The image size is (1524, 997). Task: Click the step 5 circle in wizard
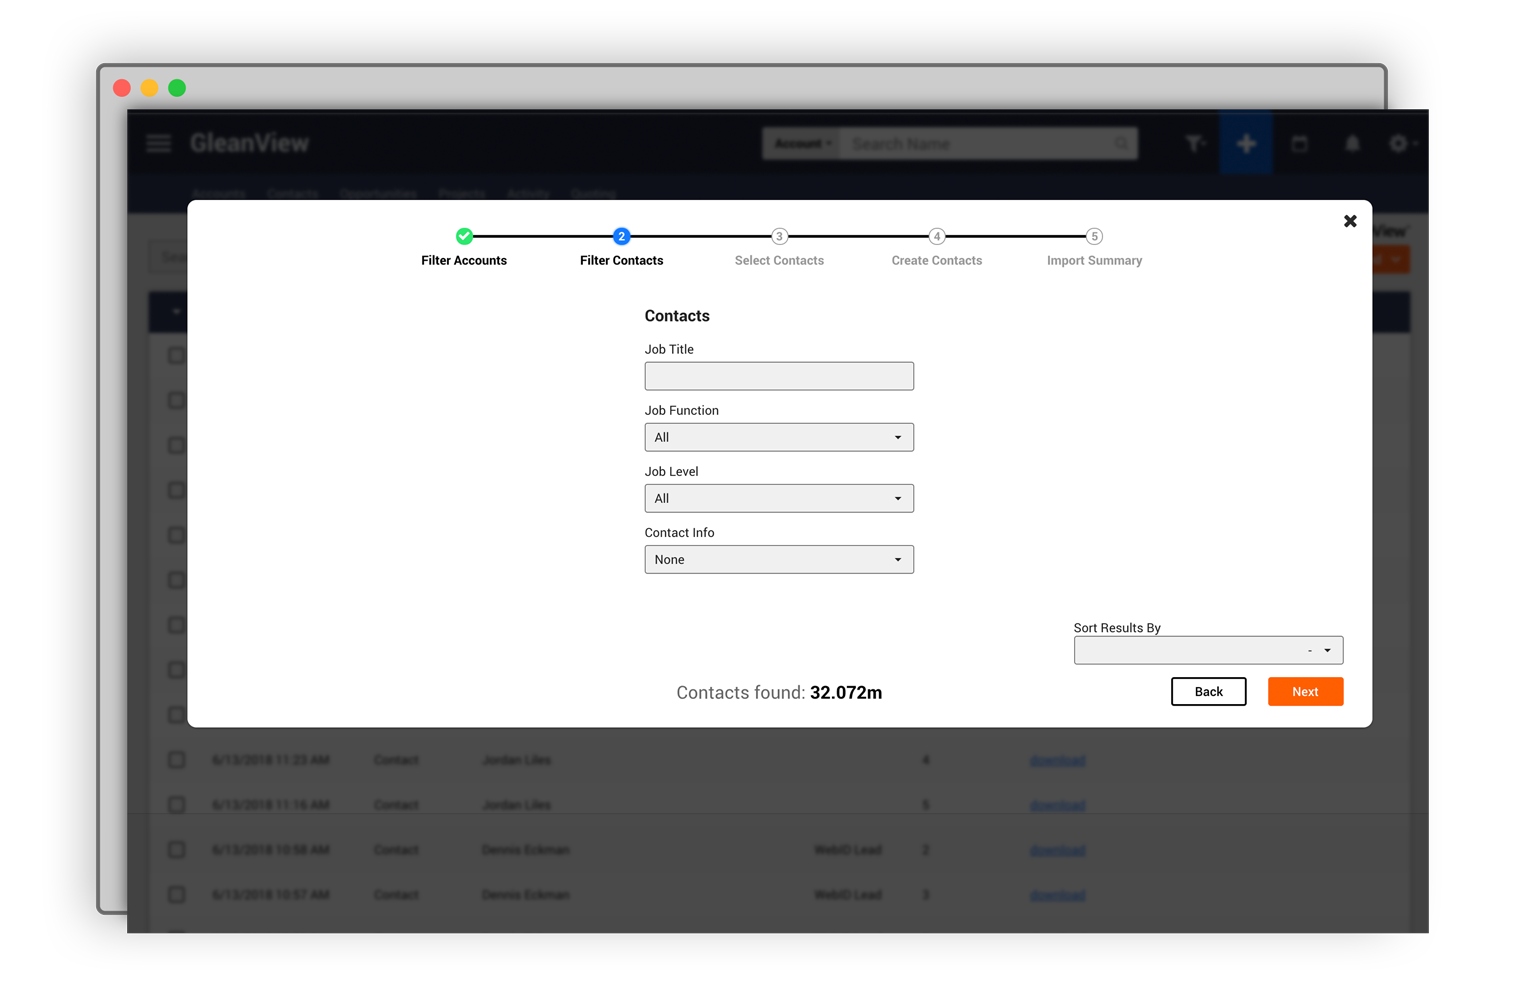pyautogui.click(x=1094, y=236)
